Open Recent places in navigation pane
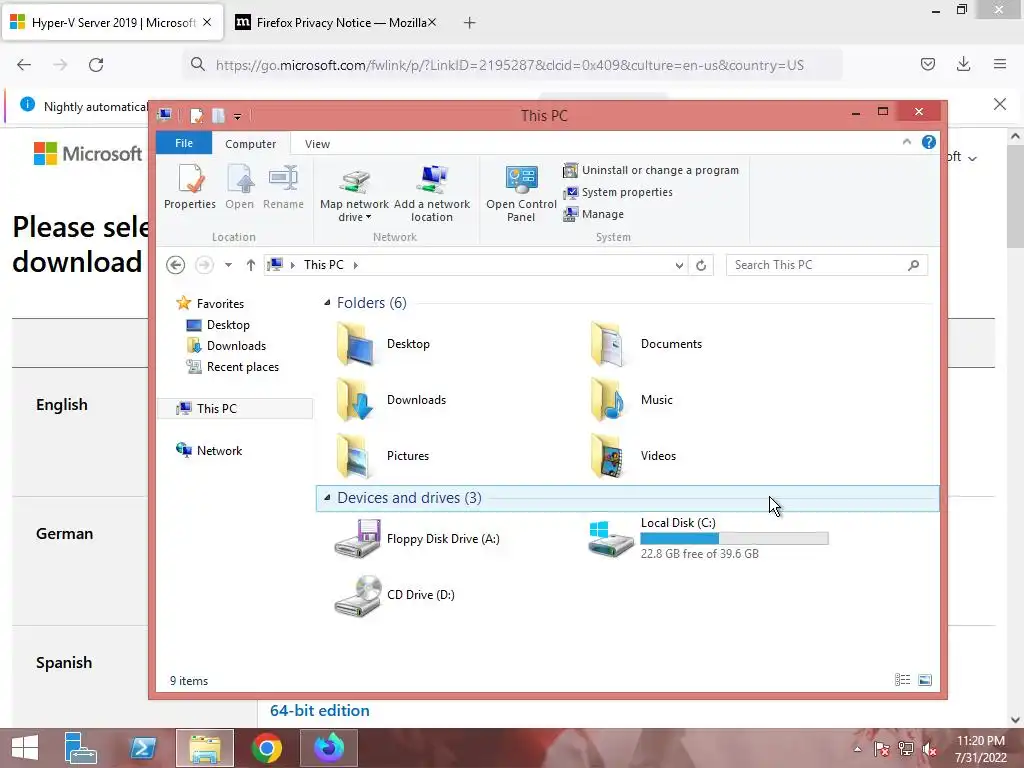Screen dimensions: 1024x768 (232, 367)
